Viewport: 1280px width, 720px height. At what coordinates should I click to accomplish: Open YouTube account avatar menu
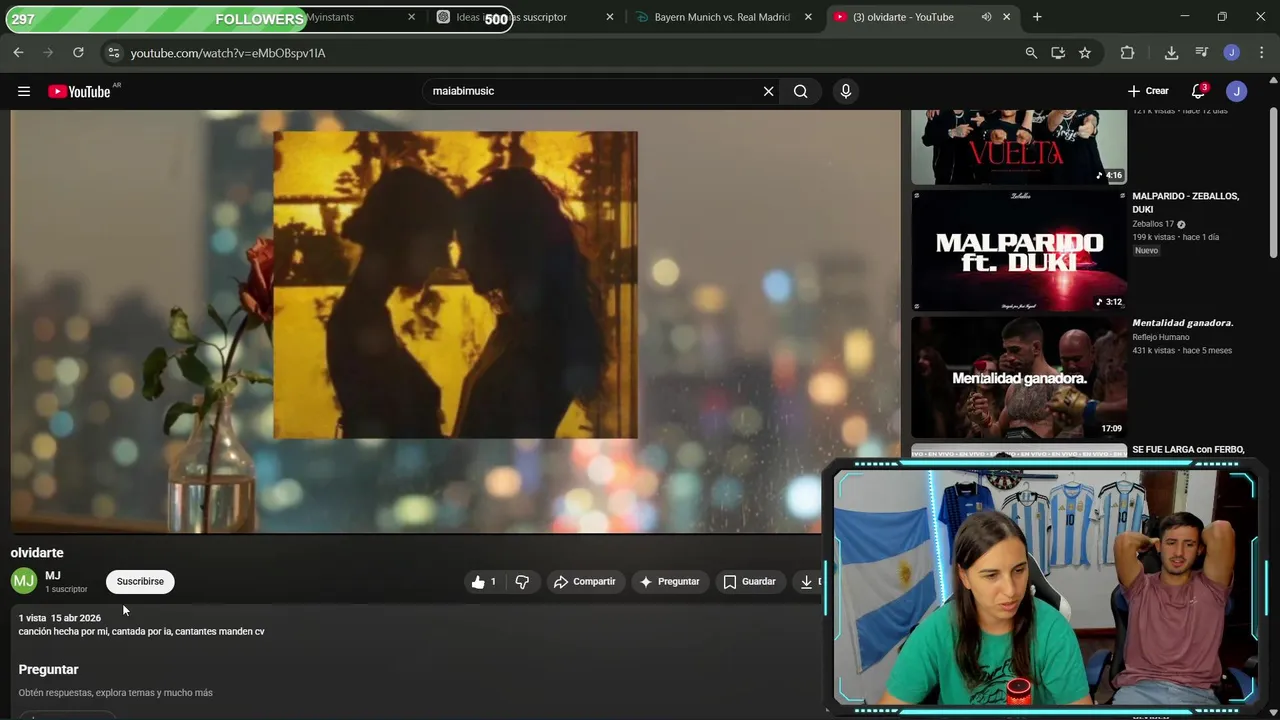(1237, 91)
